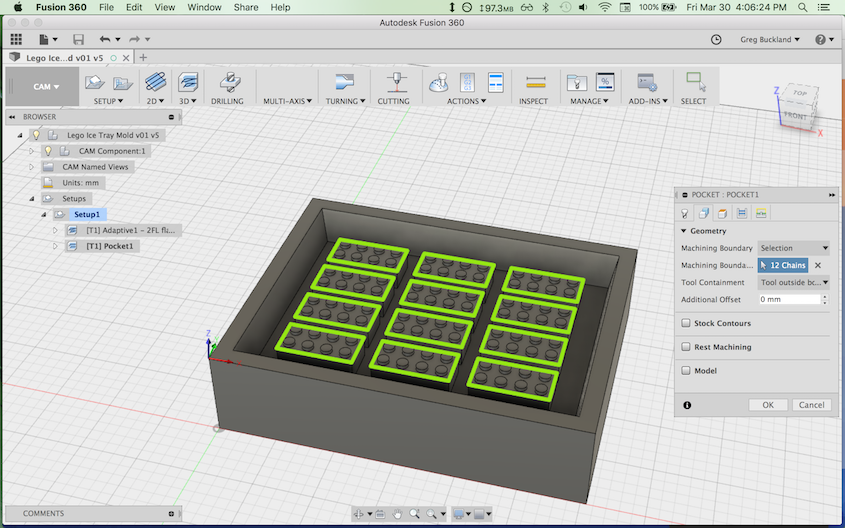Screen dimensions: 845x528
Task: Expand the CAM Component:1 tree node
Action: click(31, 151)
